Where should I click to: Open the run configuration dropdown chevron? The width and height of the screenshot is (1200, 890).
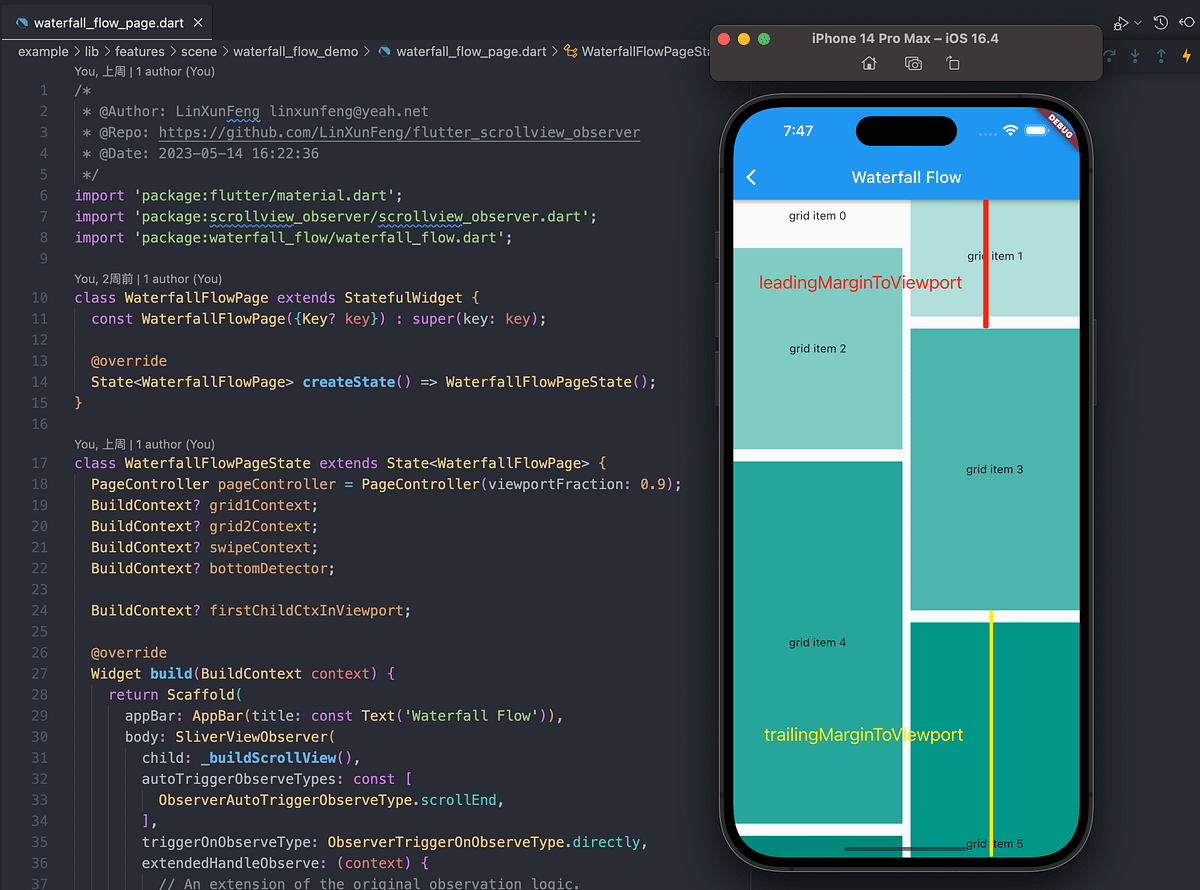pos(1138,22)
